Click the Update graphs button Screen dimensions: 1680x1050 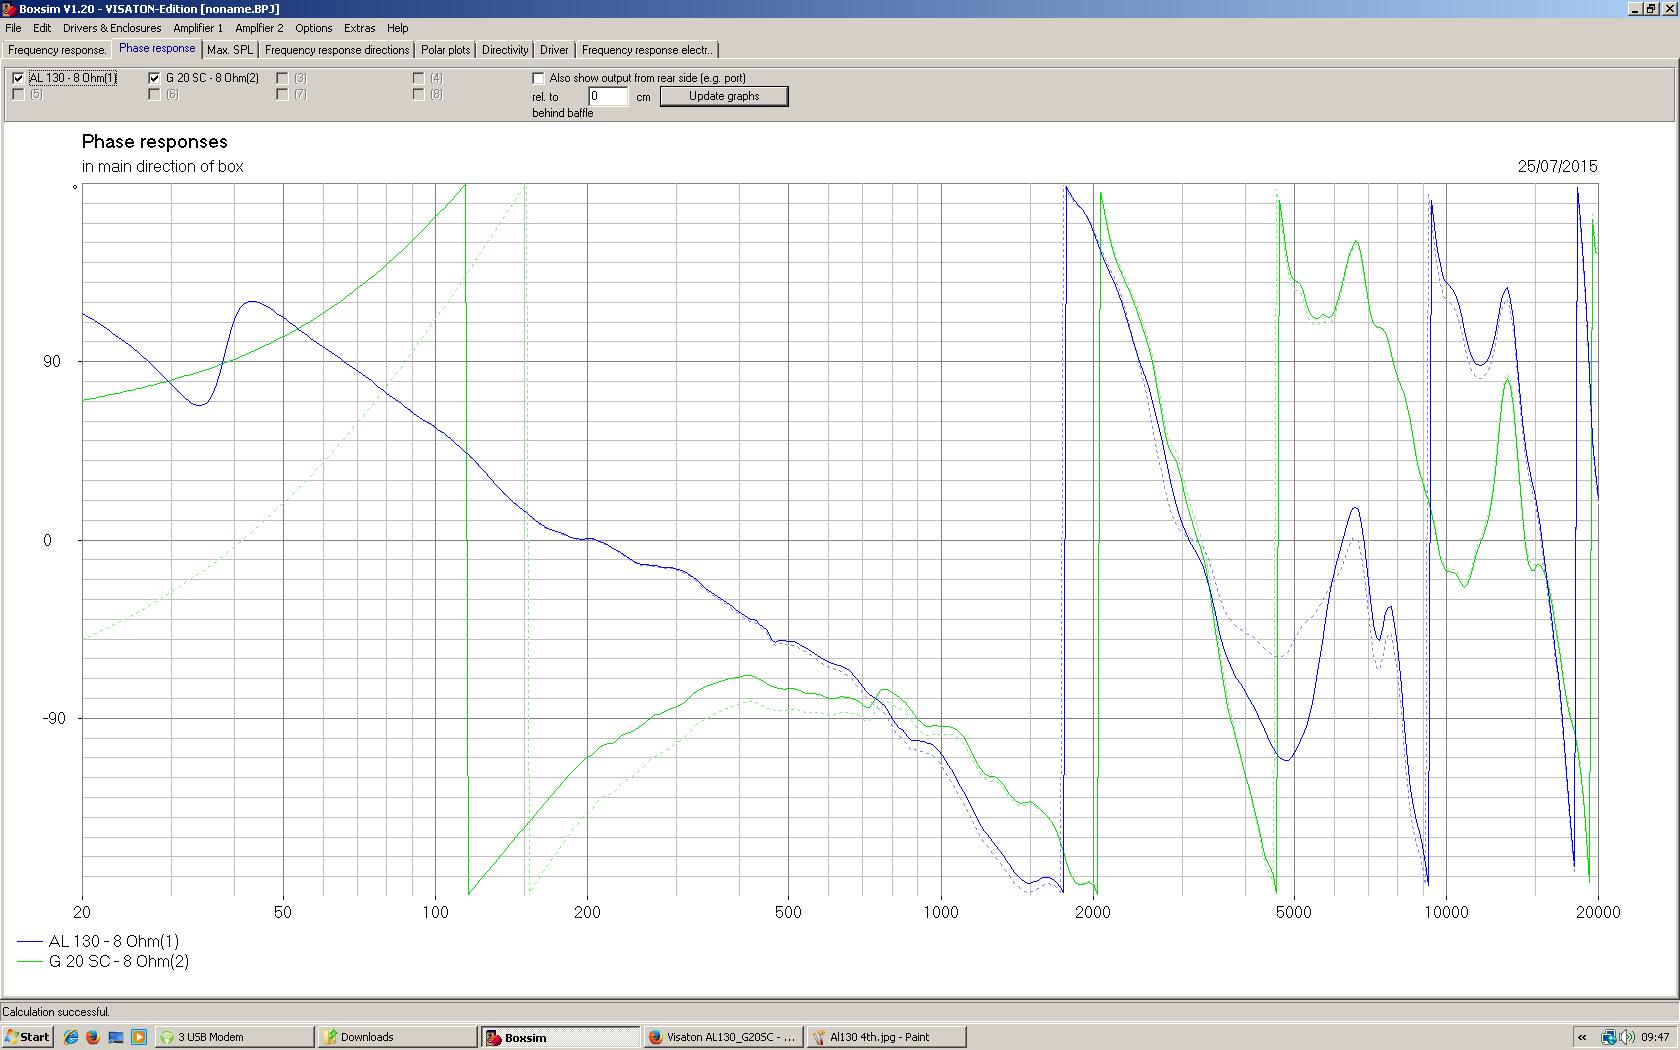pyautogui.click(x=724, y=96)
